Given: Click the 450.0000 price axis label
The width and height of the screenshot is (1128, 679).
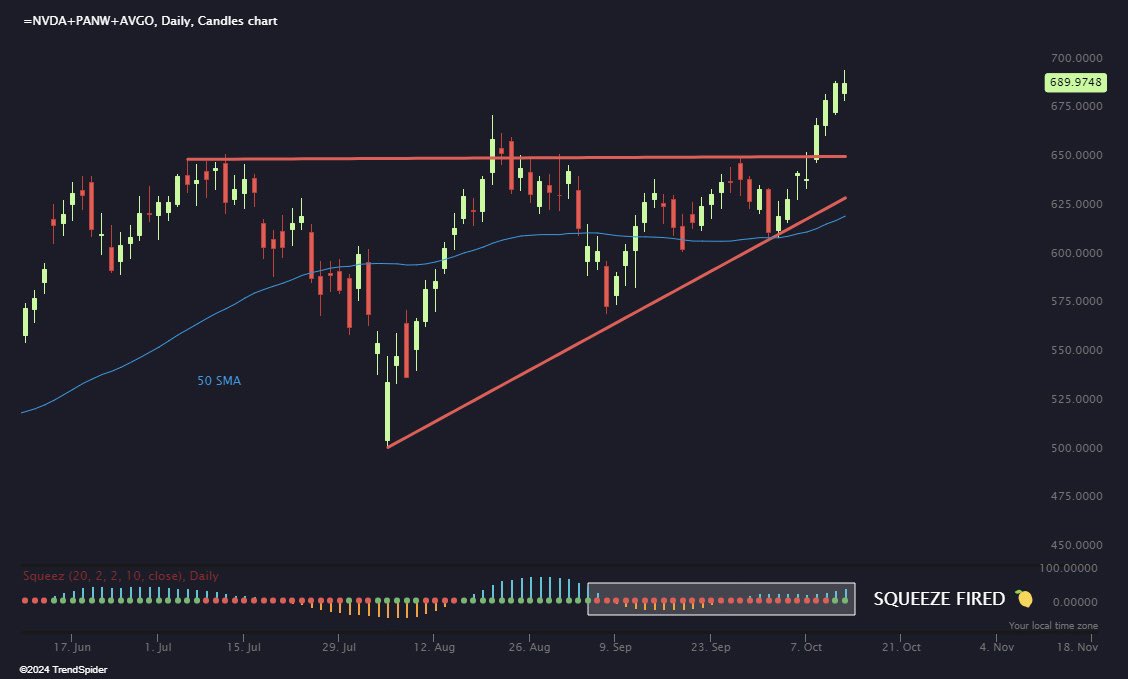Looking at the screenshot, I should 1076,544.
